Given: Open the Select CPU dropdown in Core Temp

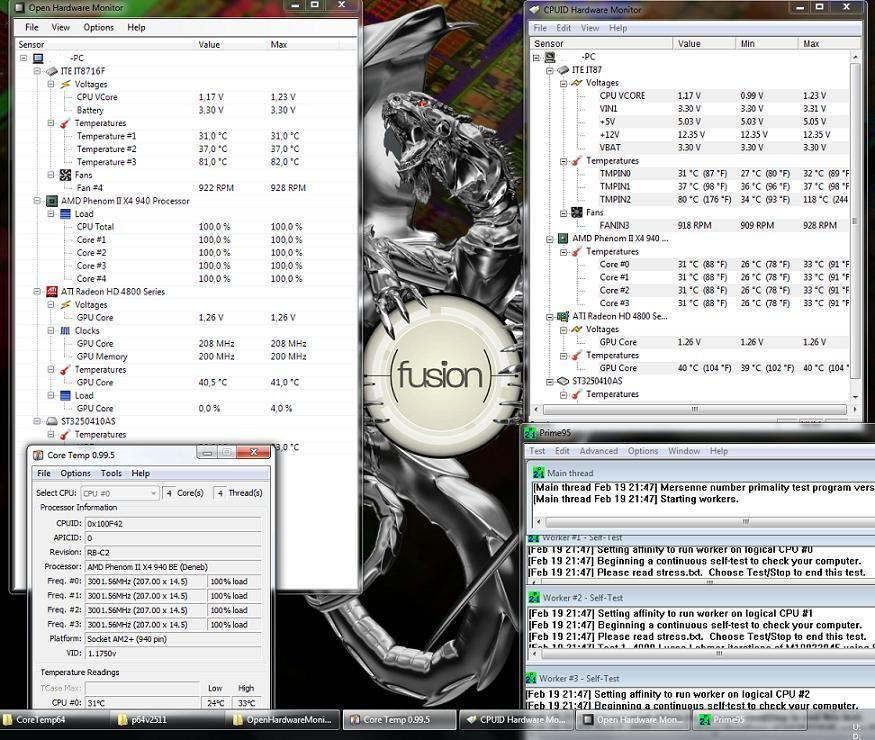Looking at the screenshot, I should 120,493.
